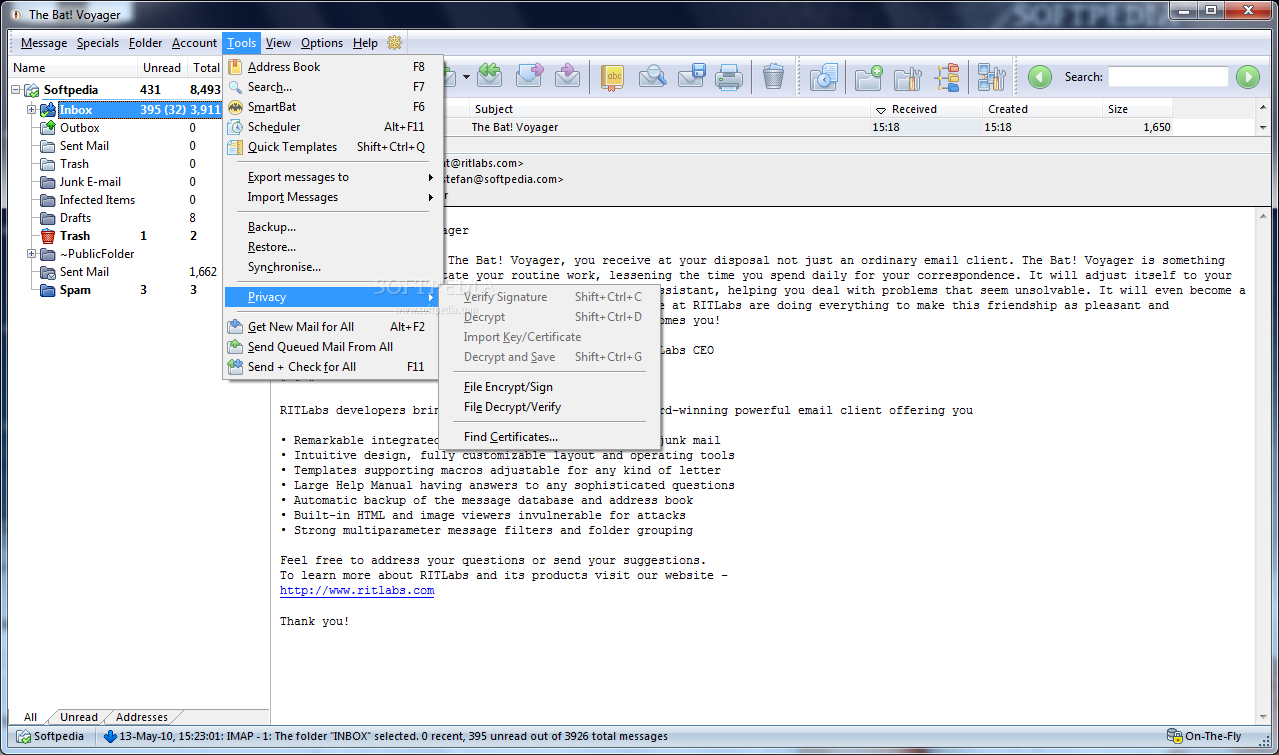
Task: Click the Save message floppy toolbar icon
Action: [691, 76]
